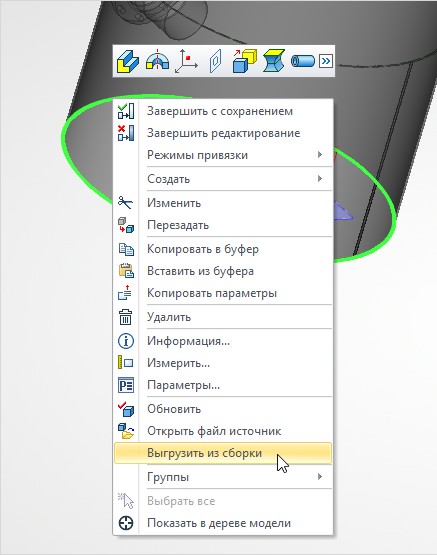Click the scissors icon next to Изменить

click(x=125, y=203)
